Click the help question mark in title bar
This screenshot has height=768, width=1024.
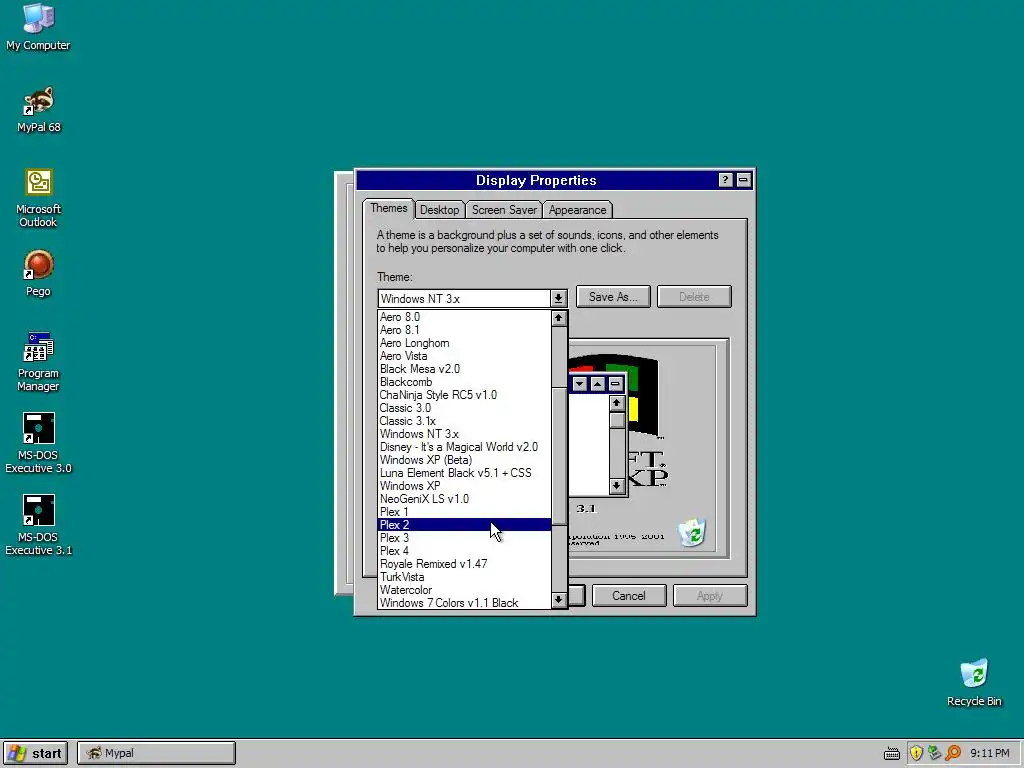pyautogui.click(x=725, y=180)
